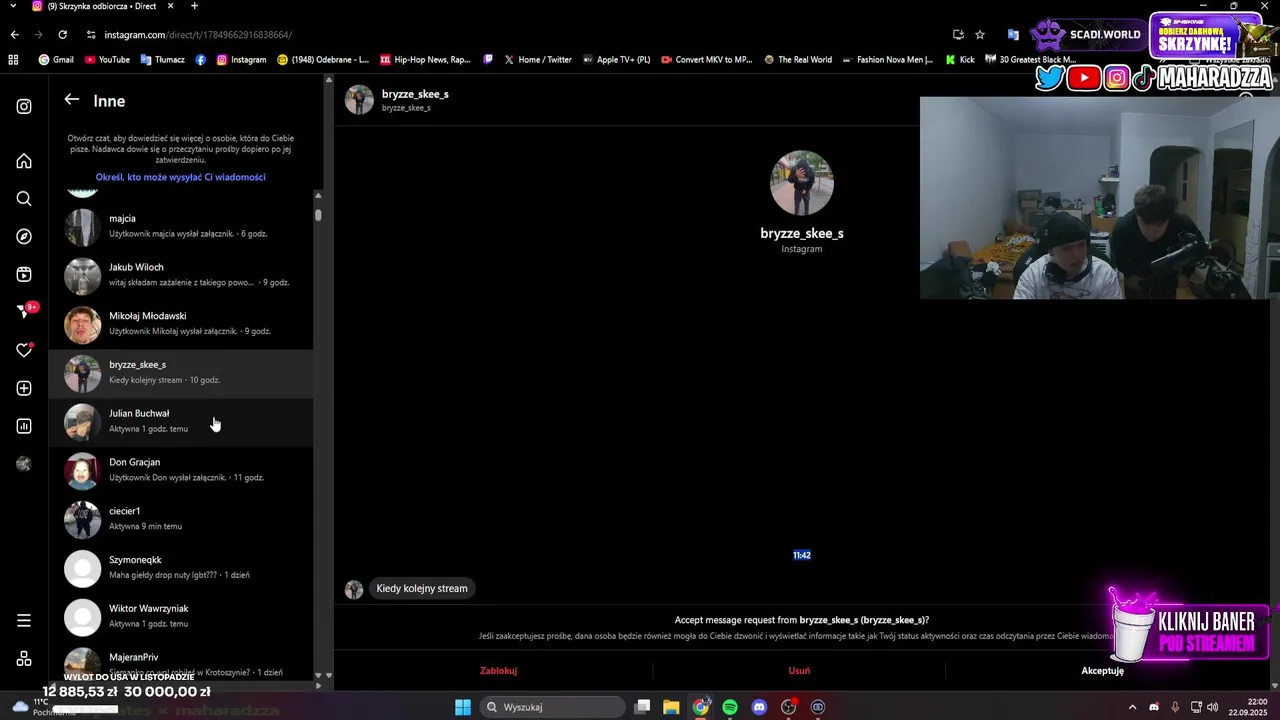The image size is (1280, 720).
Task: Open Szymoneqkk message request
Action: 181,568
